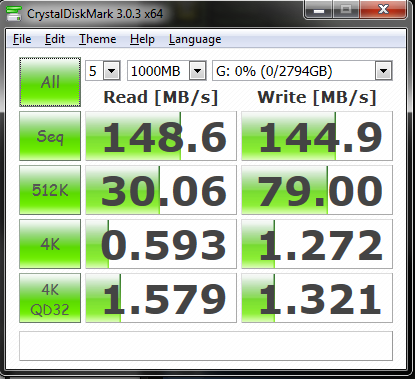415x379 pixels.
Task: Click the CrystalDiskMark title bar icon
Action: point(14,13)
